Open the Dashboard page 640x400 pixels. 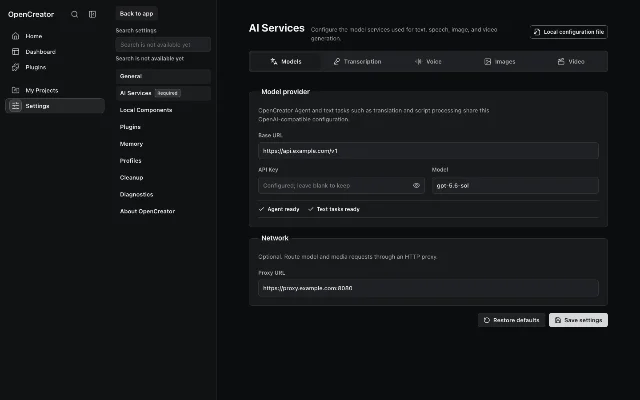(55, 51)
